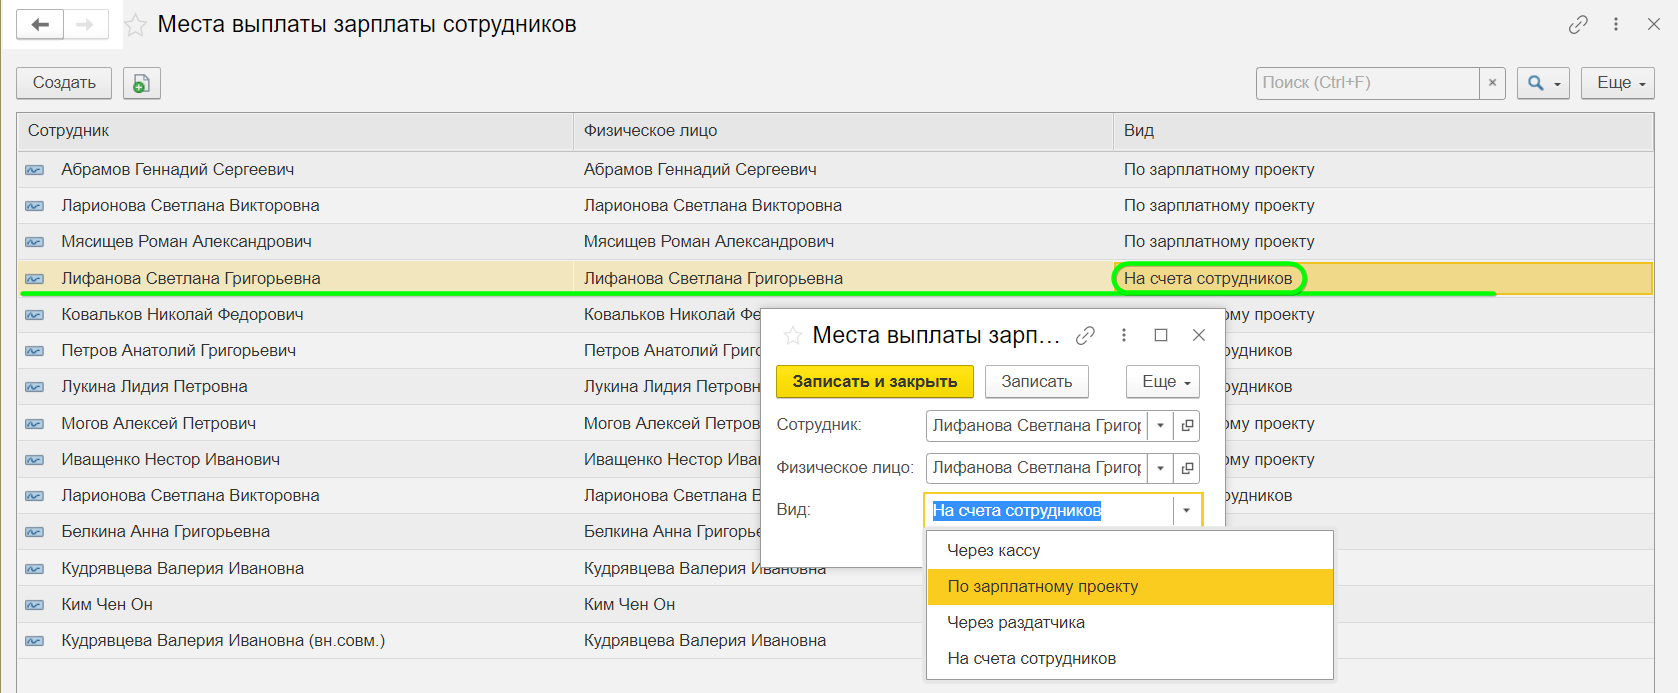1678x693 pixels.
Task: Sort by Сотрудник column header
Action: point(295,131)
